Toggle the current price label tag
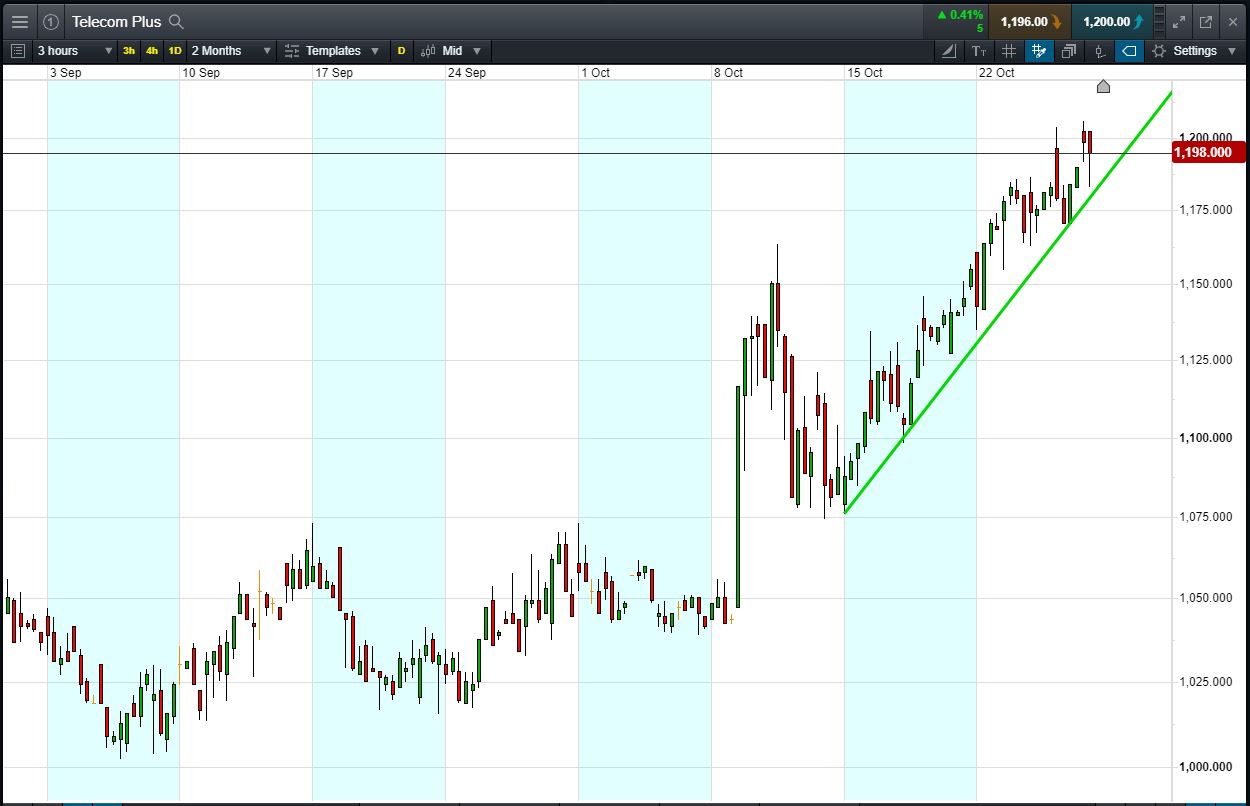Screen dimensions: 1250x806 (x=1129, y=51)
